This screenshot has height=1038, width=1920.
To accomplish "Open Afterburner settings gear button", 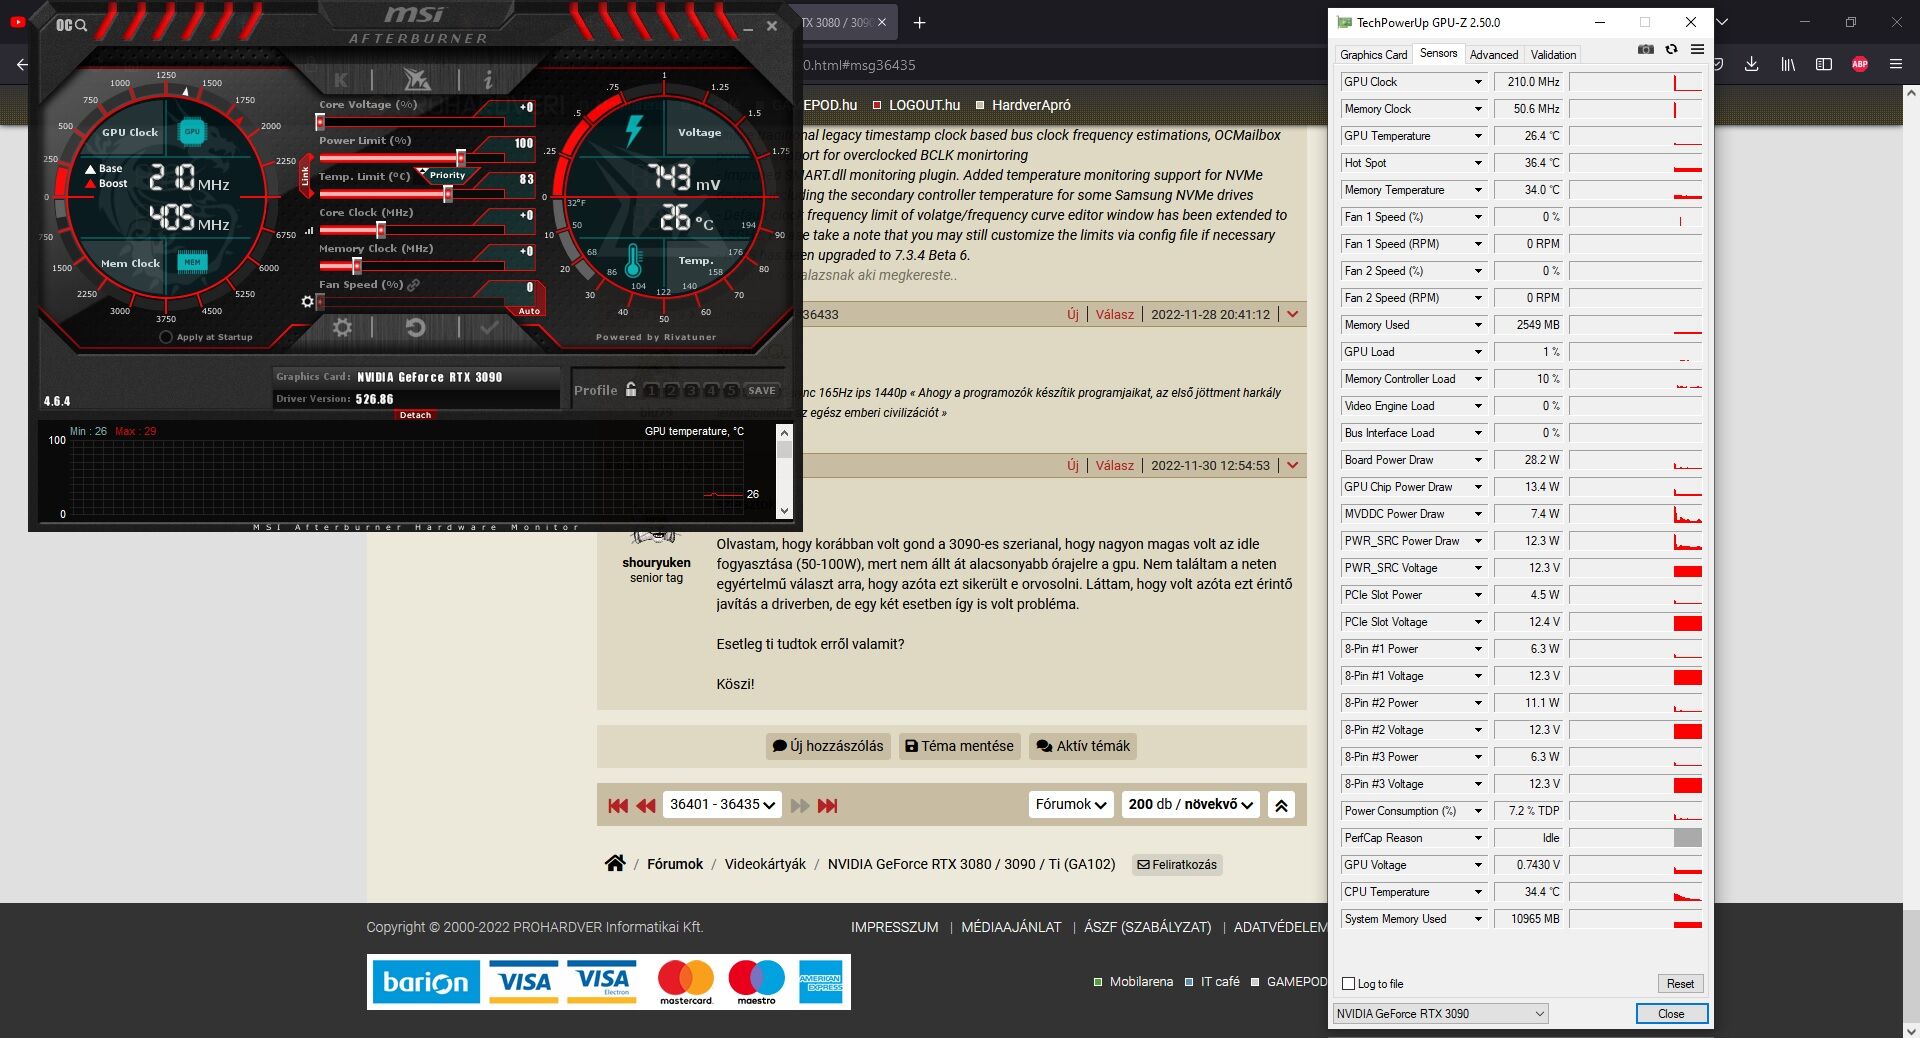I will pos(342,327).
